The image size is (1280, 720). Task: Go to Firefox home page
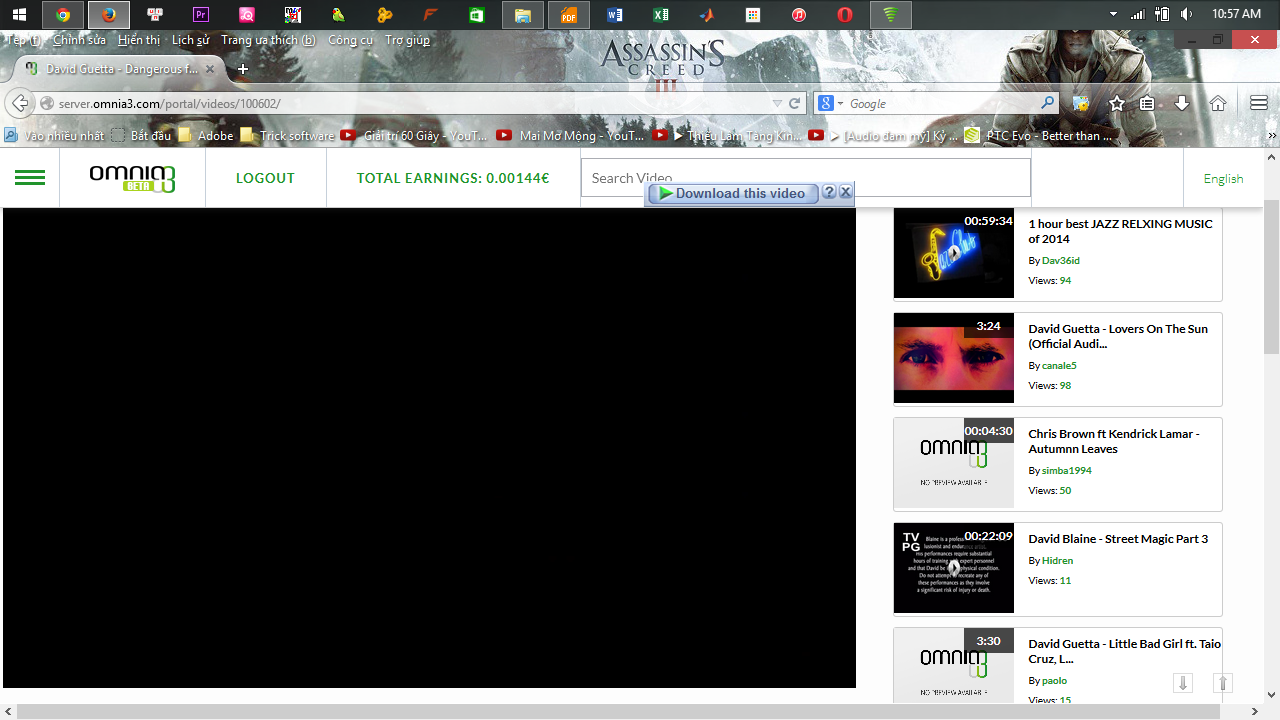(1217, 103)
